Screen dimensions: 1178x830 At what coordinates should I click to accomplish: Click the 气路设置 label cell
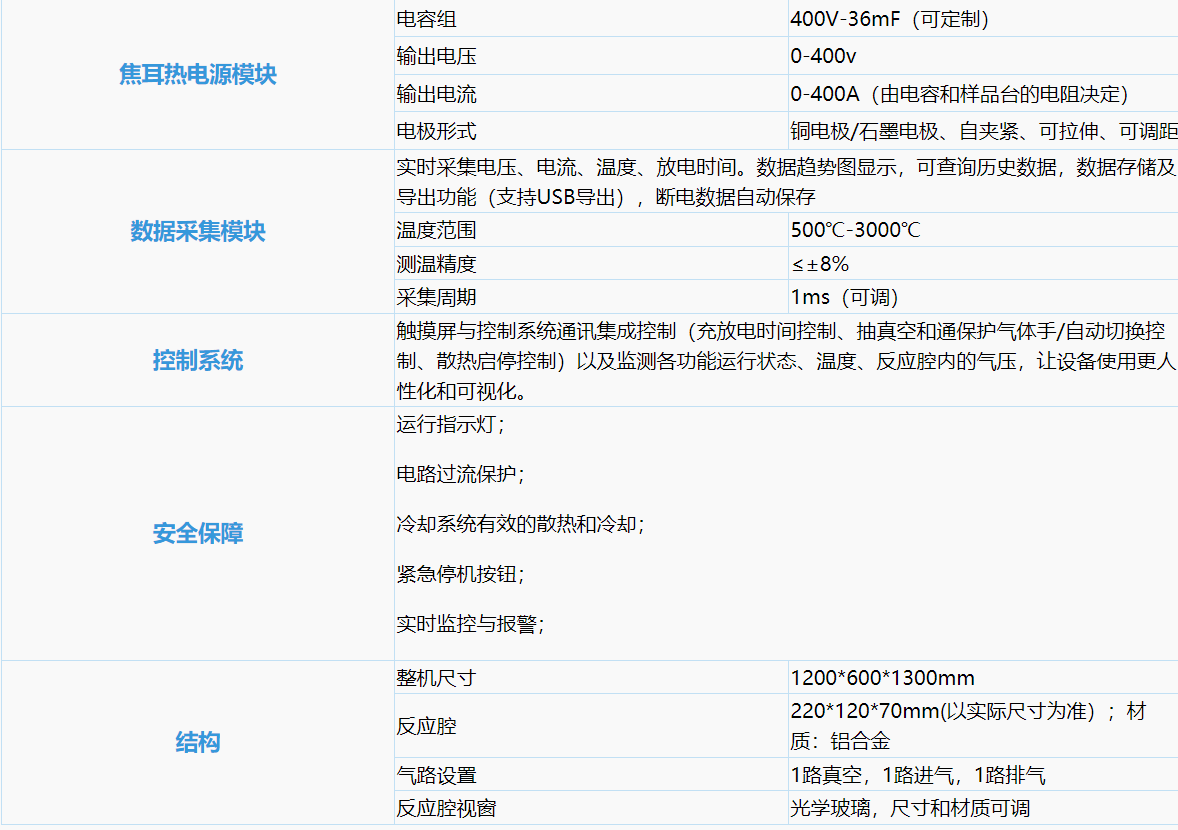tap(437, 776)
